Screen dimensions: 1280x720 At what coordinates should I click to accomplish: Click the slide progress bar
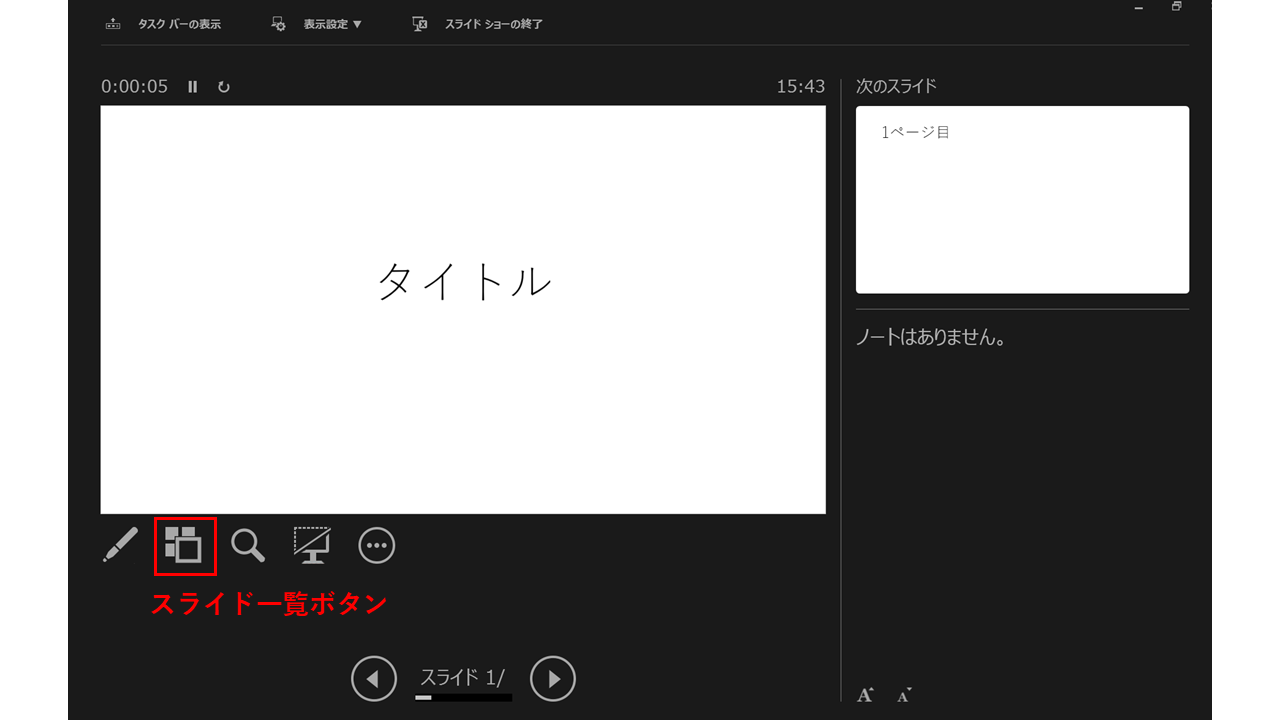(x=463, y=698)
